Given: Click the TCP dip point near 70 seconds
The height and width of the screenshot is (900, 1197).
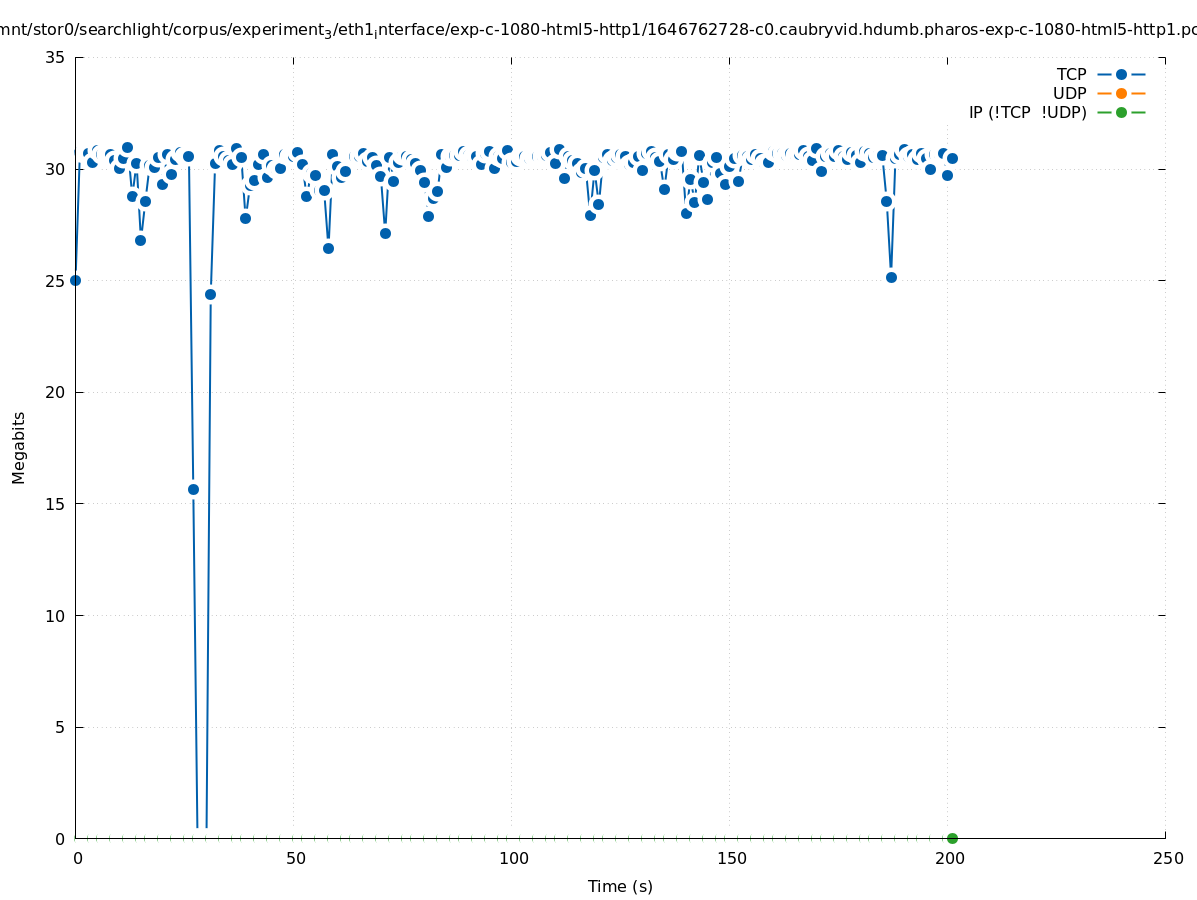Looking at the screenshot, I should [x=385, y=233].
